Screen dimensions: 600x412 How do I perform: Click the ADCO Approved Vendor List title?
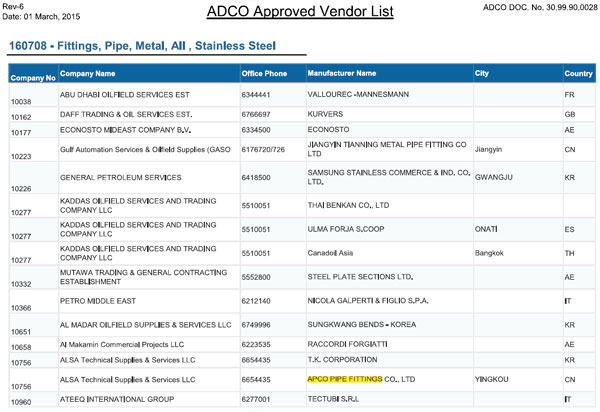(300, 11)
